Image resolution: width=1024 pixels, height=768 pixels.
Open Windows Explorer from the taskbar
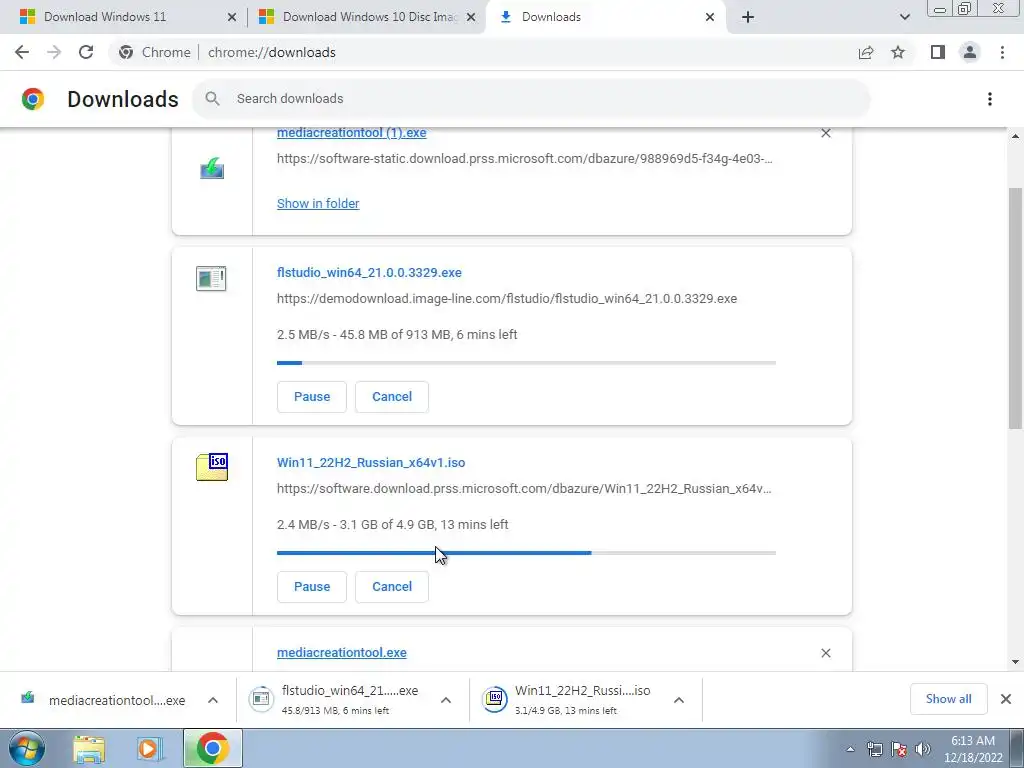[89, 748]
